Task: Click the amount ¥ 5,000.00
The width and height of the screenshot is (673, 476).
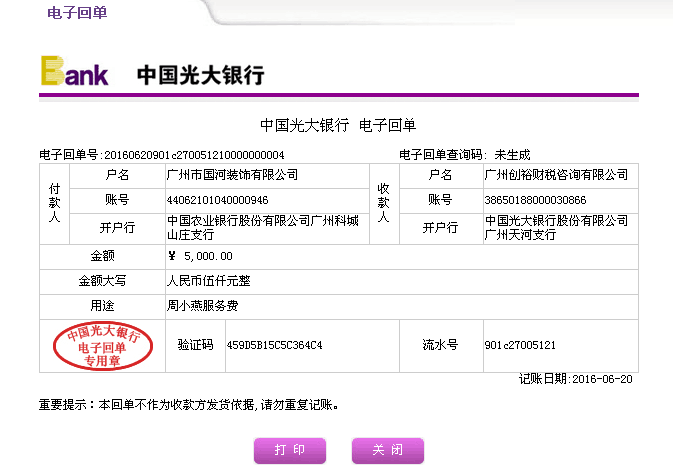Action: (200, 256)
